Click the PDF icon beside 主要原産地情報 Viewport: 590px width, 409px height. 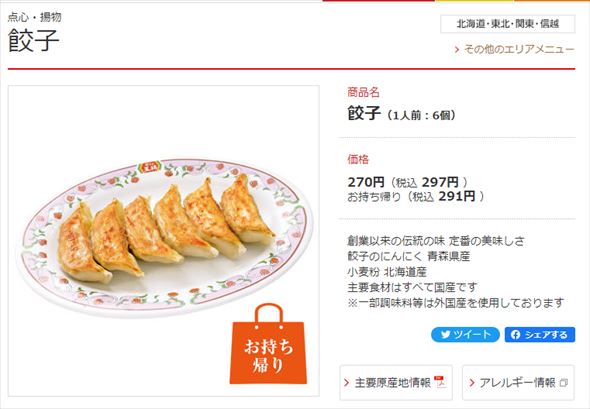click(439, 382)
